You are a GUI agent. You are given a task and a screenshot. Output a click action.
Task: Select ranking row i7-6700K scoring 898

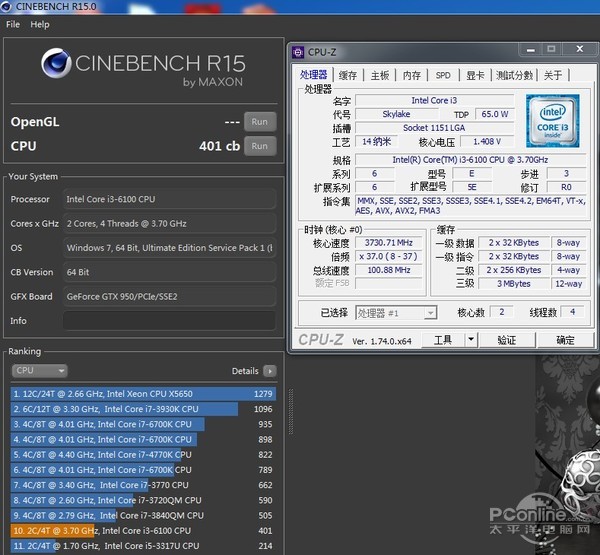click(x=143, y=439)
